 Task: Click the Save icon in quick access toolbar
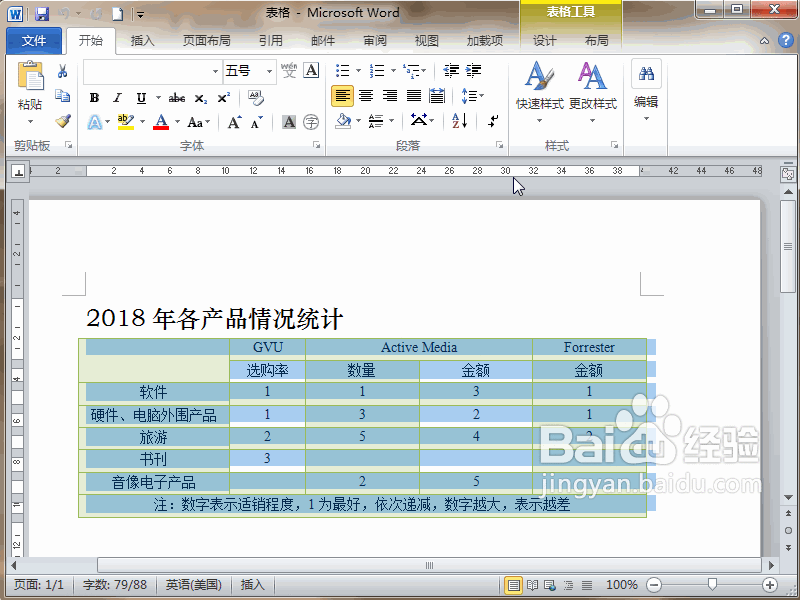(42, 13)
